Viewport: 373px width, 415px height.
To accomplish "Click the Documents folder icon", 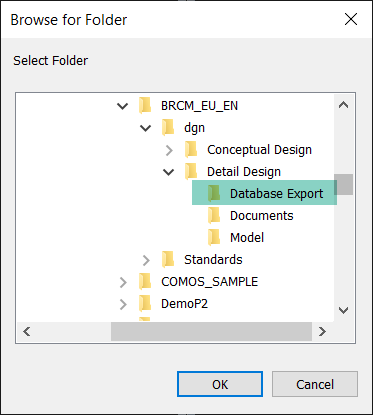I will 214,216.
